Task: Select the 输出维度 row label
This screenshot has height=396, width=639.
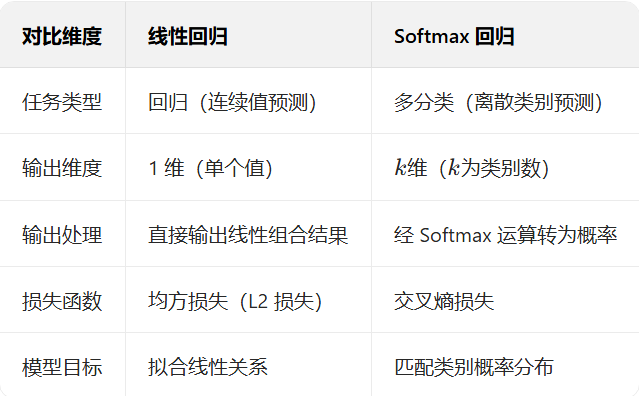Action: tap(62, 168)
